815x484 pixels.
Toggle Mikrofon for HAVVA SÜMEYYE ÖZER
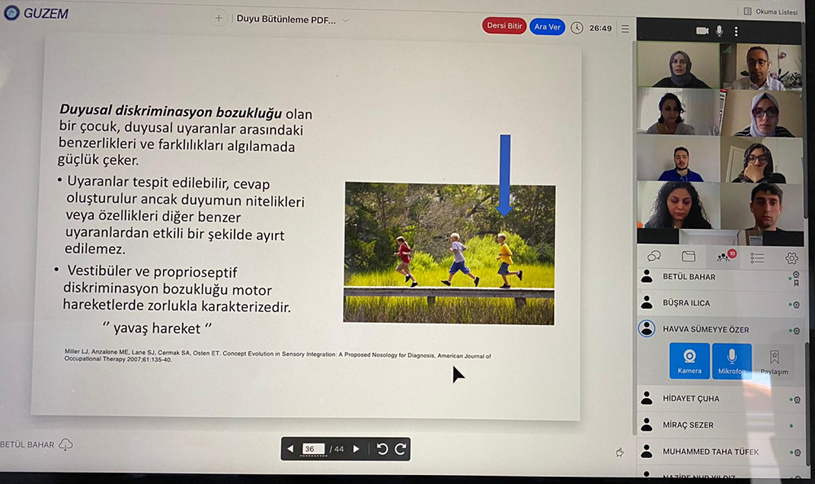click(731, 361)
